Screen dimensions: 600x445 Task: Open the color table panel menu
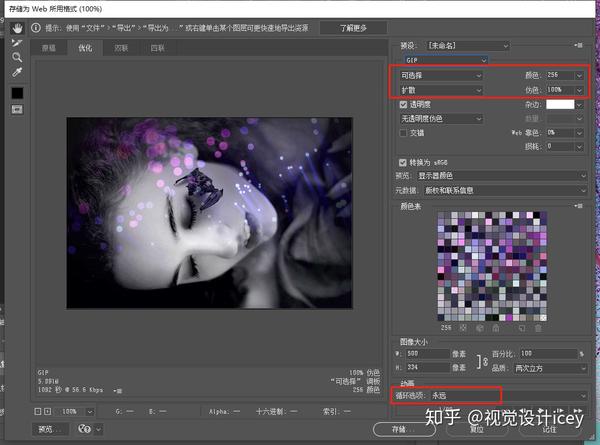pyautogui.click(x=579, y=206)
